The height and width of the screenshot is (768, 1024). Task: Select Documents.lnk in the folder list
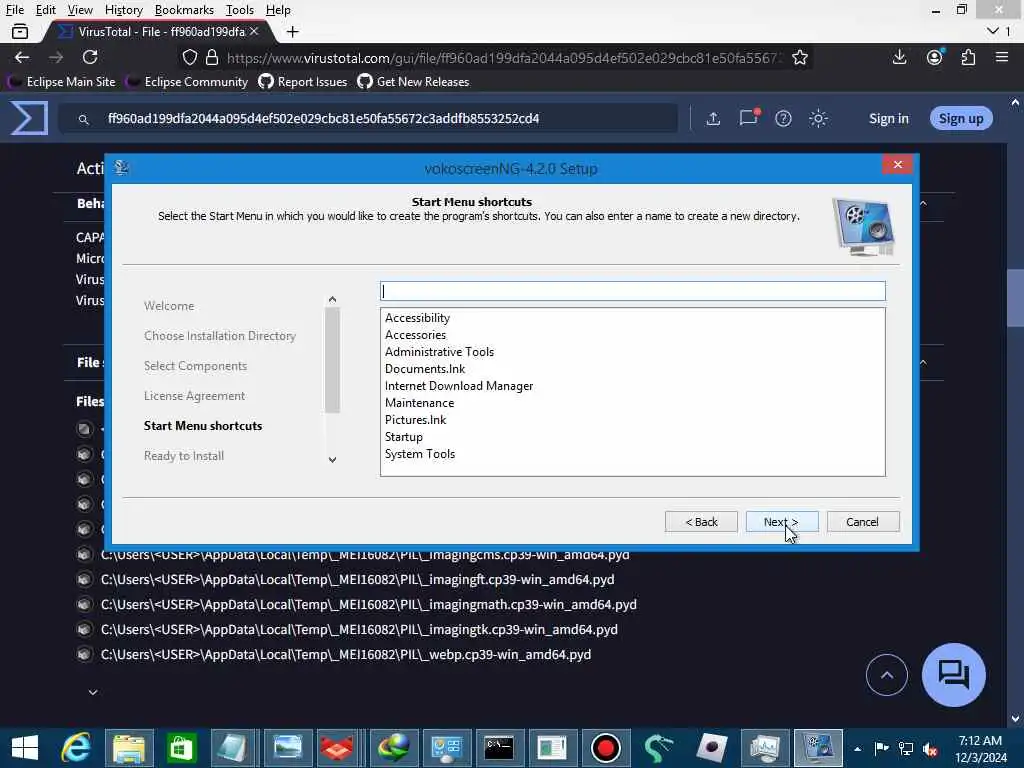coord(424,369)
